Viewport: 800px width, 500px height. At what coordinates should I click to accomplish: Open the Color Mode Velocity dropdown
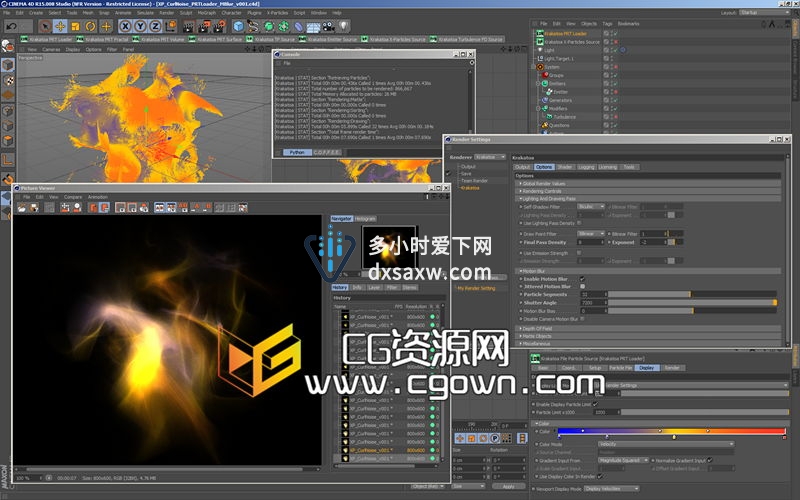(x=666, y=444)
